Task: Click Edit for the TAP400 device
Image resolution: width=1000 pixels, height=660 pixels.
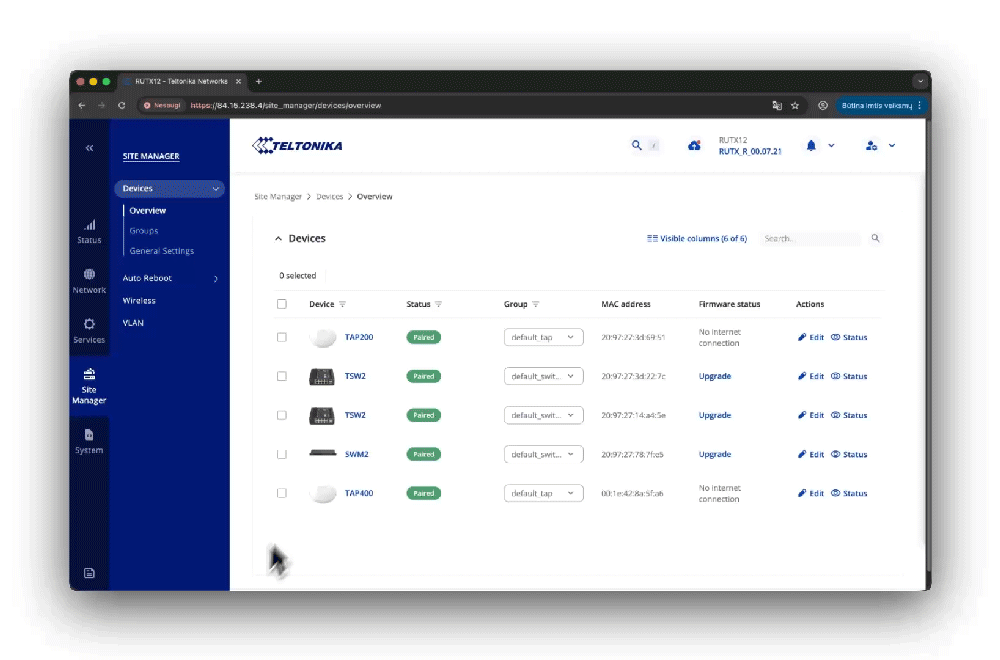Action: (x=811, y=493)
